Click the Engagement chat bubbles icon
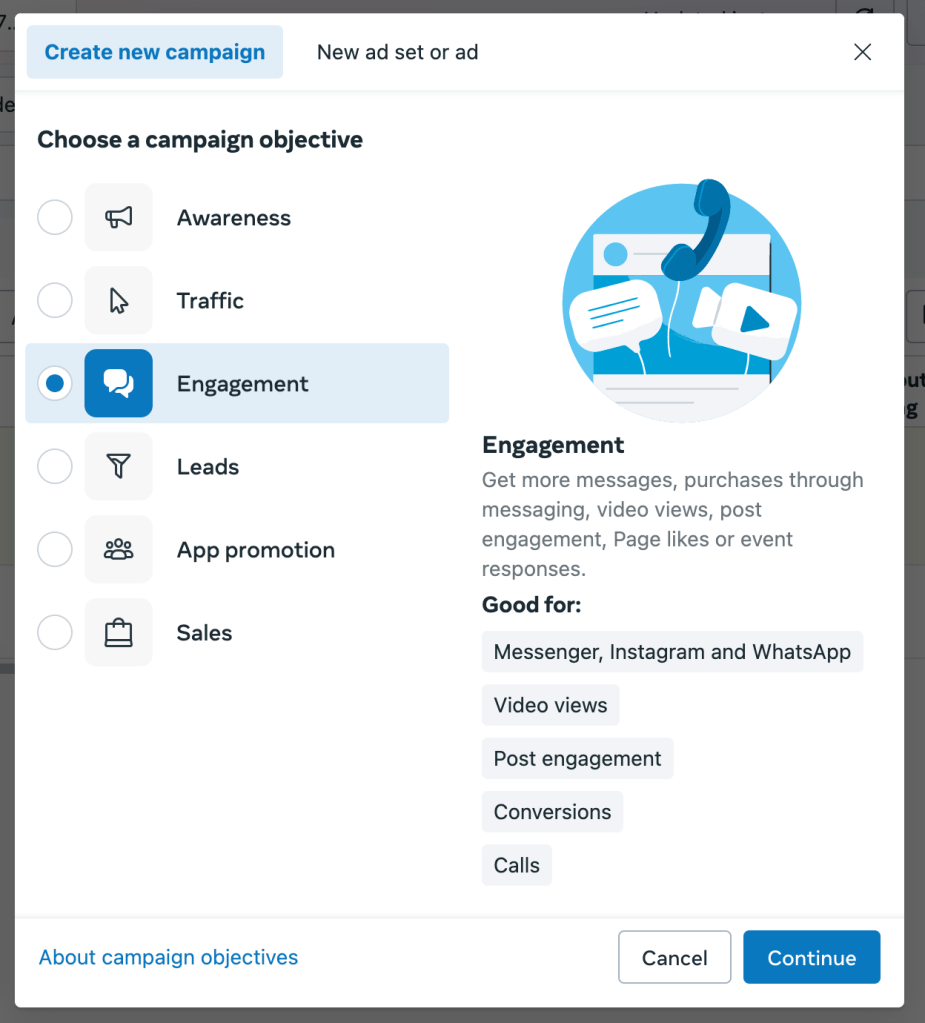This screenshot has height=1023, width=925. (119, 383)
